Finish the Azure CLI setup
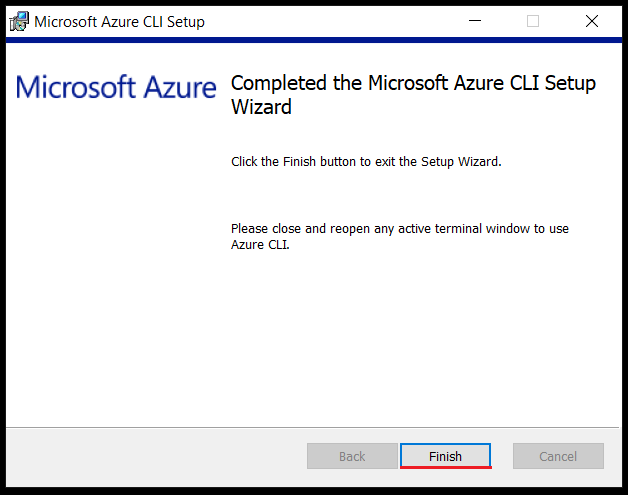The image size is (628, 495). point(445,456)
